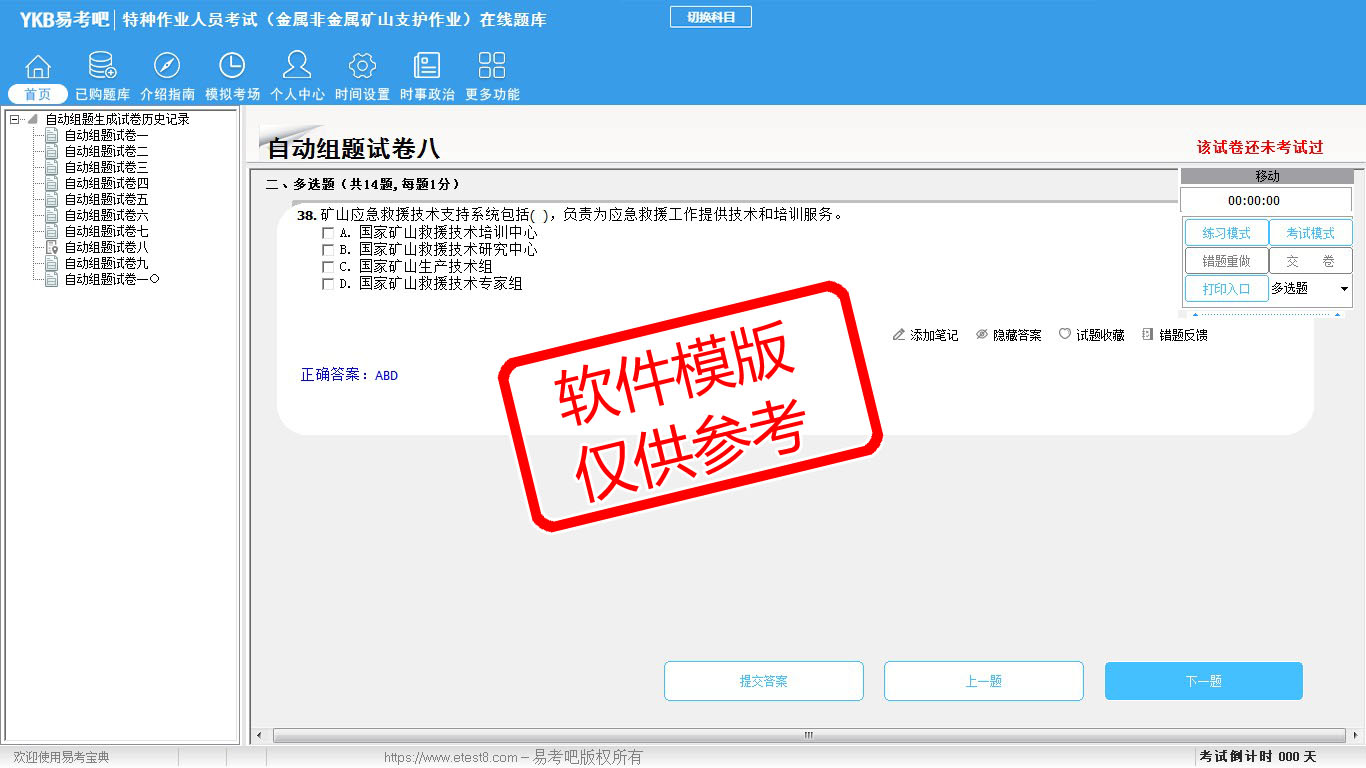Select 自动组题试卷五 in the tree
1366x768 pixels.
click(x=106, y=200)
